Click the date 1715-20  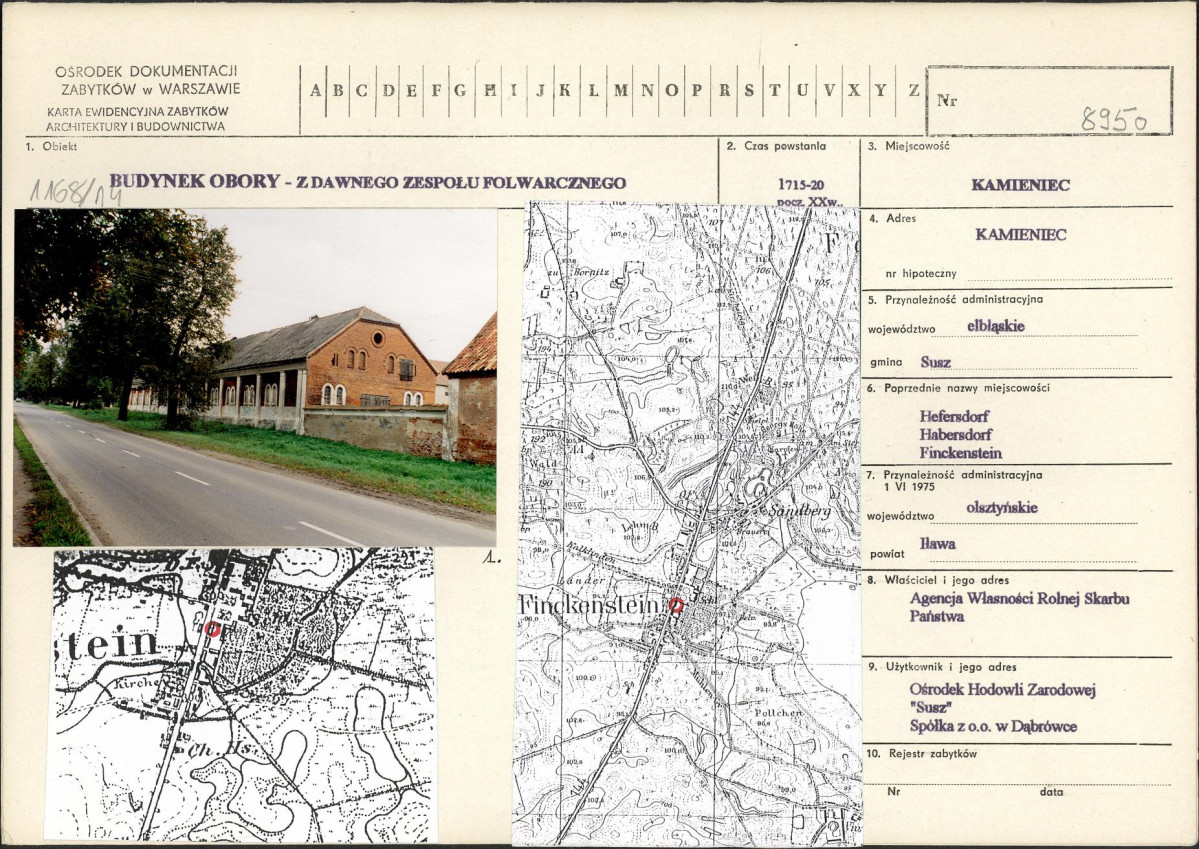pos(801,184)
